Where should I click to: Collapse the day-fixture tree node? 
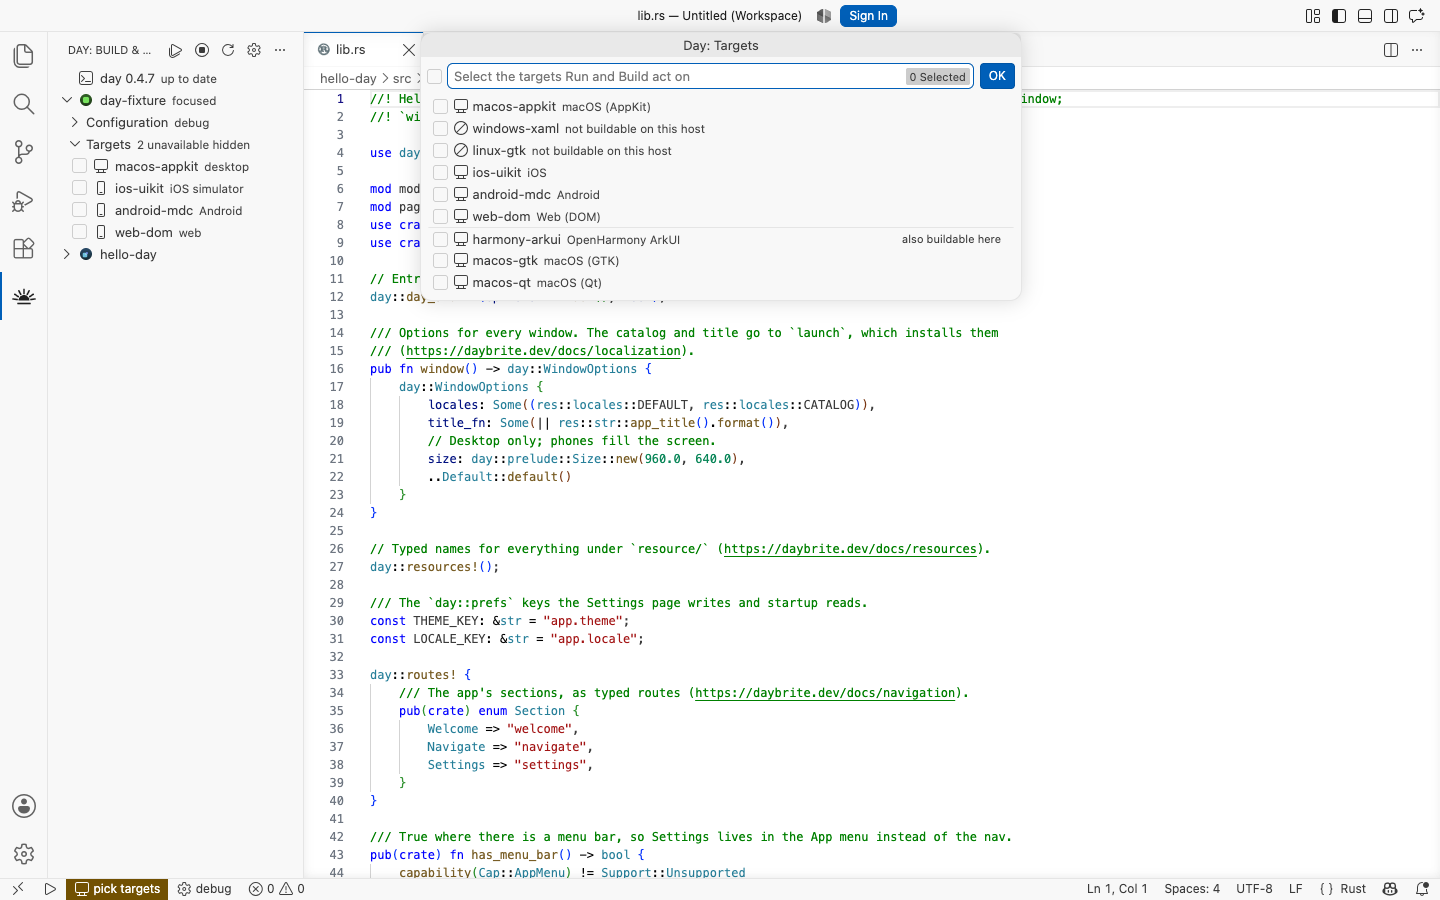tap(67, 100)
